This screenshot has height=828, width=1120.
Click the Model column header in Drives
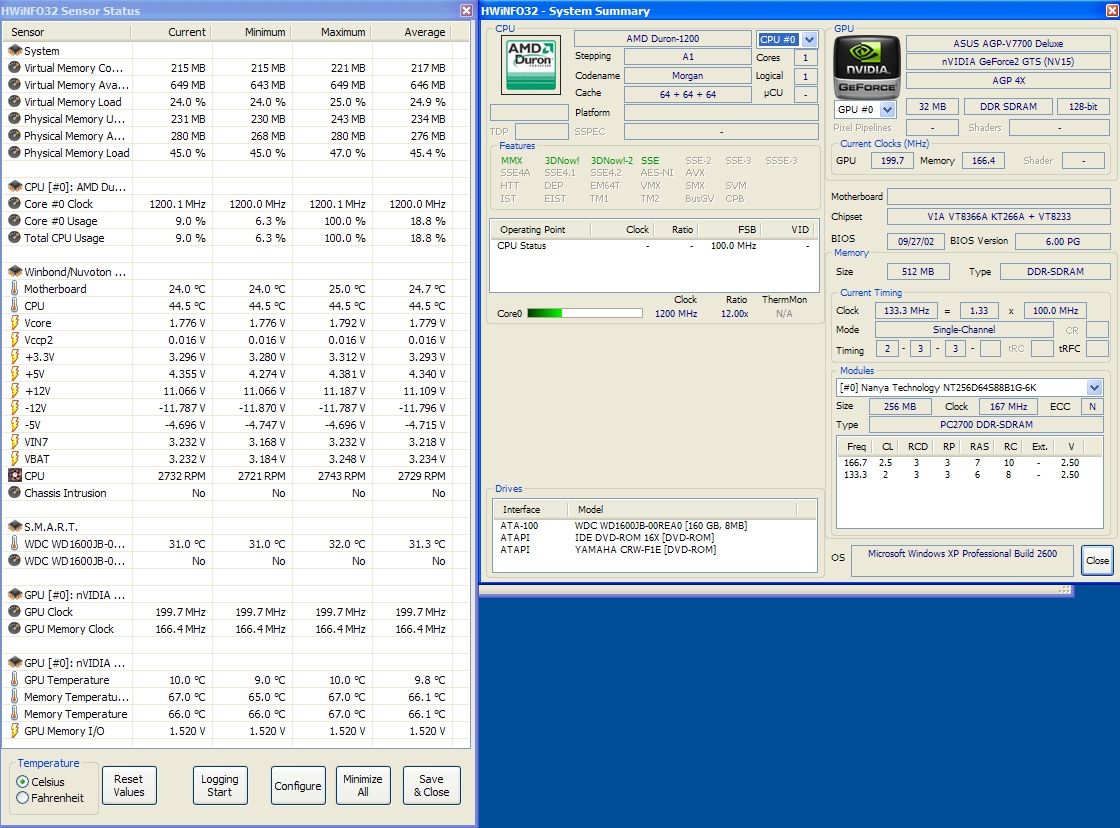tap(682, 509)
